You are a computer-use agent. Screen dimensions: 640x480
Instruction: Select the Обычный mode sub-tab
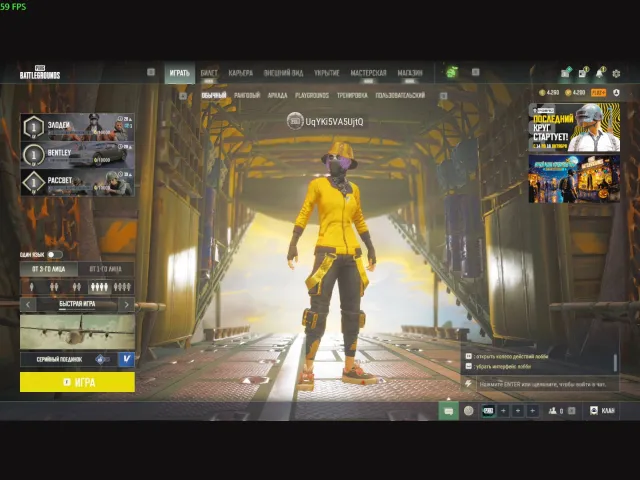pos(214,96)
